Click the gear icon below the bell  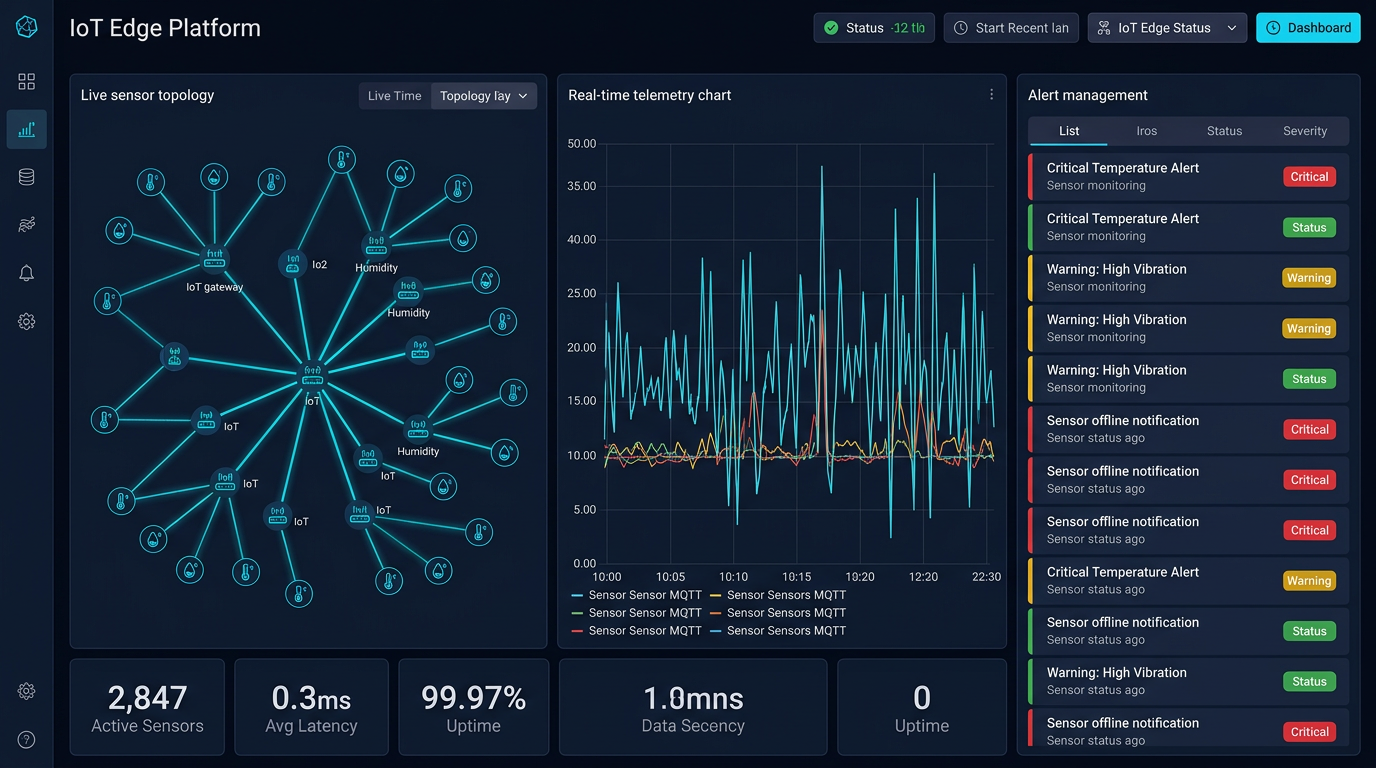[27, 321]
